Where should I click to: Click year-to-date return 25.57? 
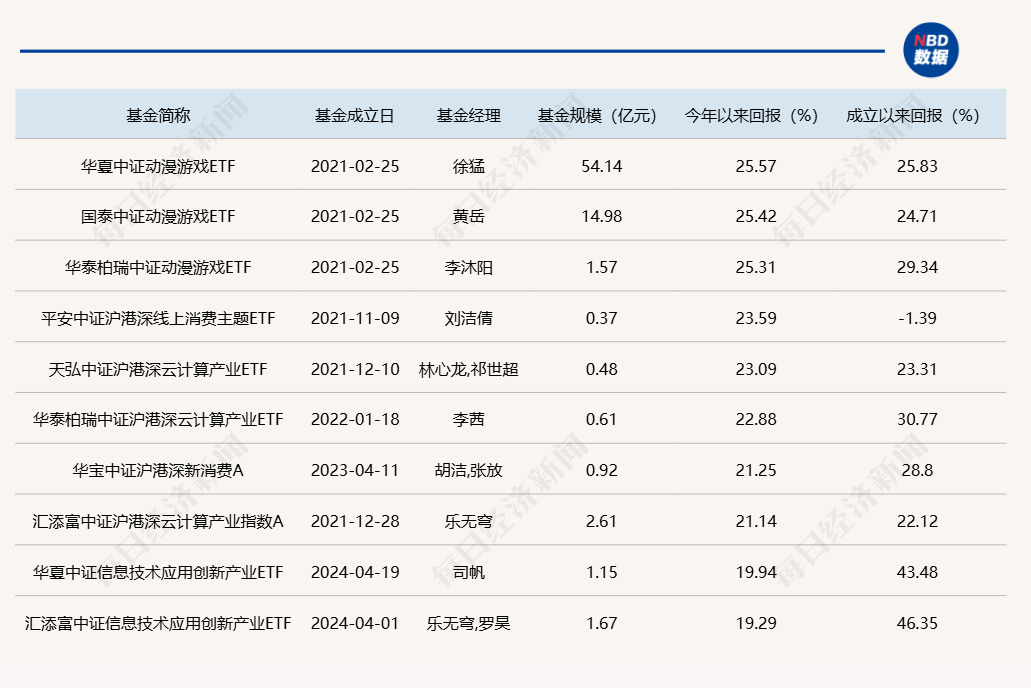pos(756,166)
